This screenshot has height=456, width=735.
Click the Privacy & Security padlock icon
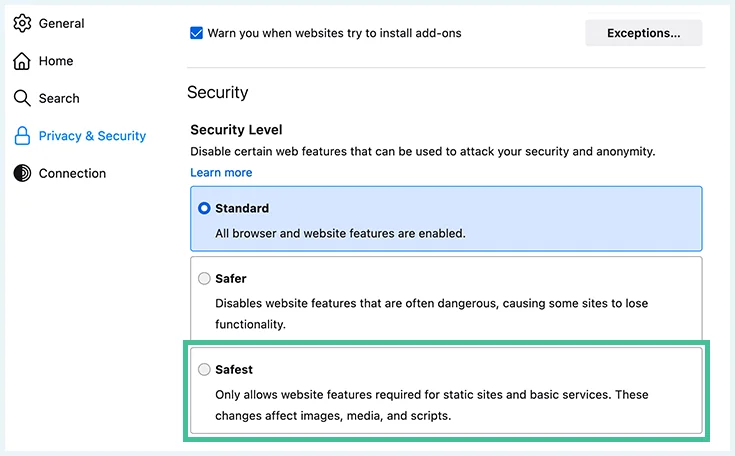(22, 136)
